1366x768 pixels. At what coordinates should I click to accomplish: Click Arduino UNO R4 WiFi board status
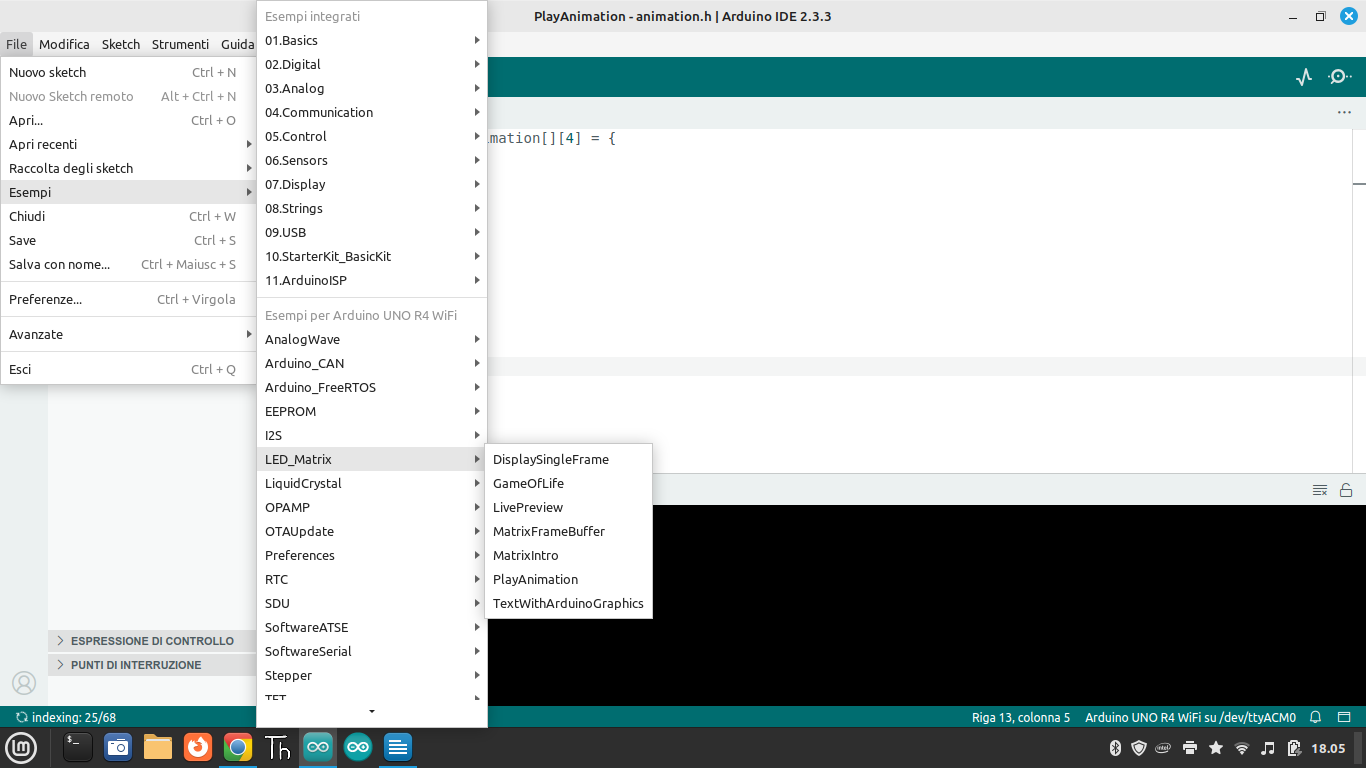pos(1190,717)
